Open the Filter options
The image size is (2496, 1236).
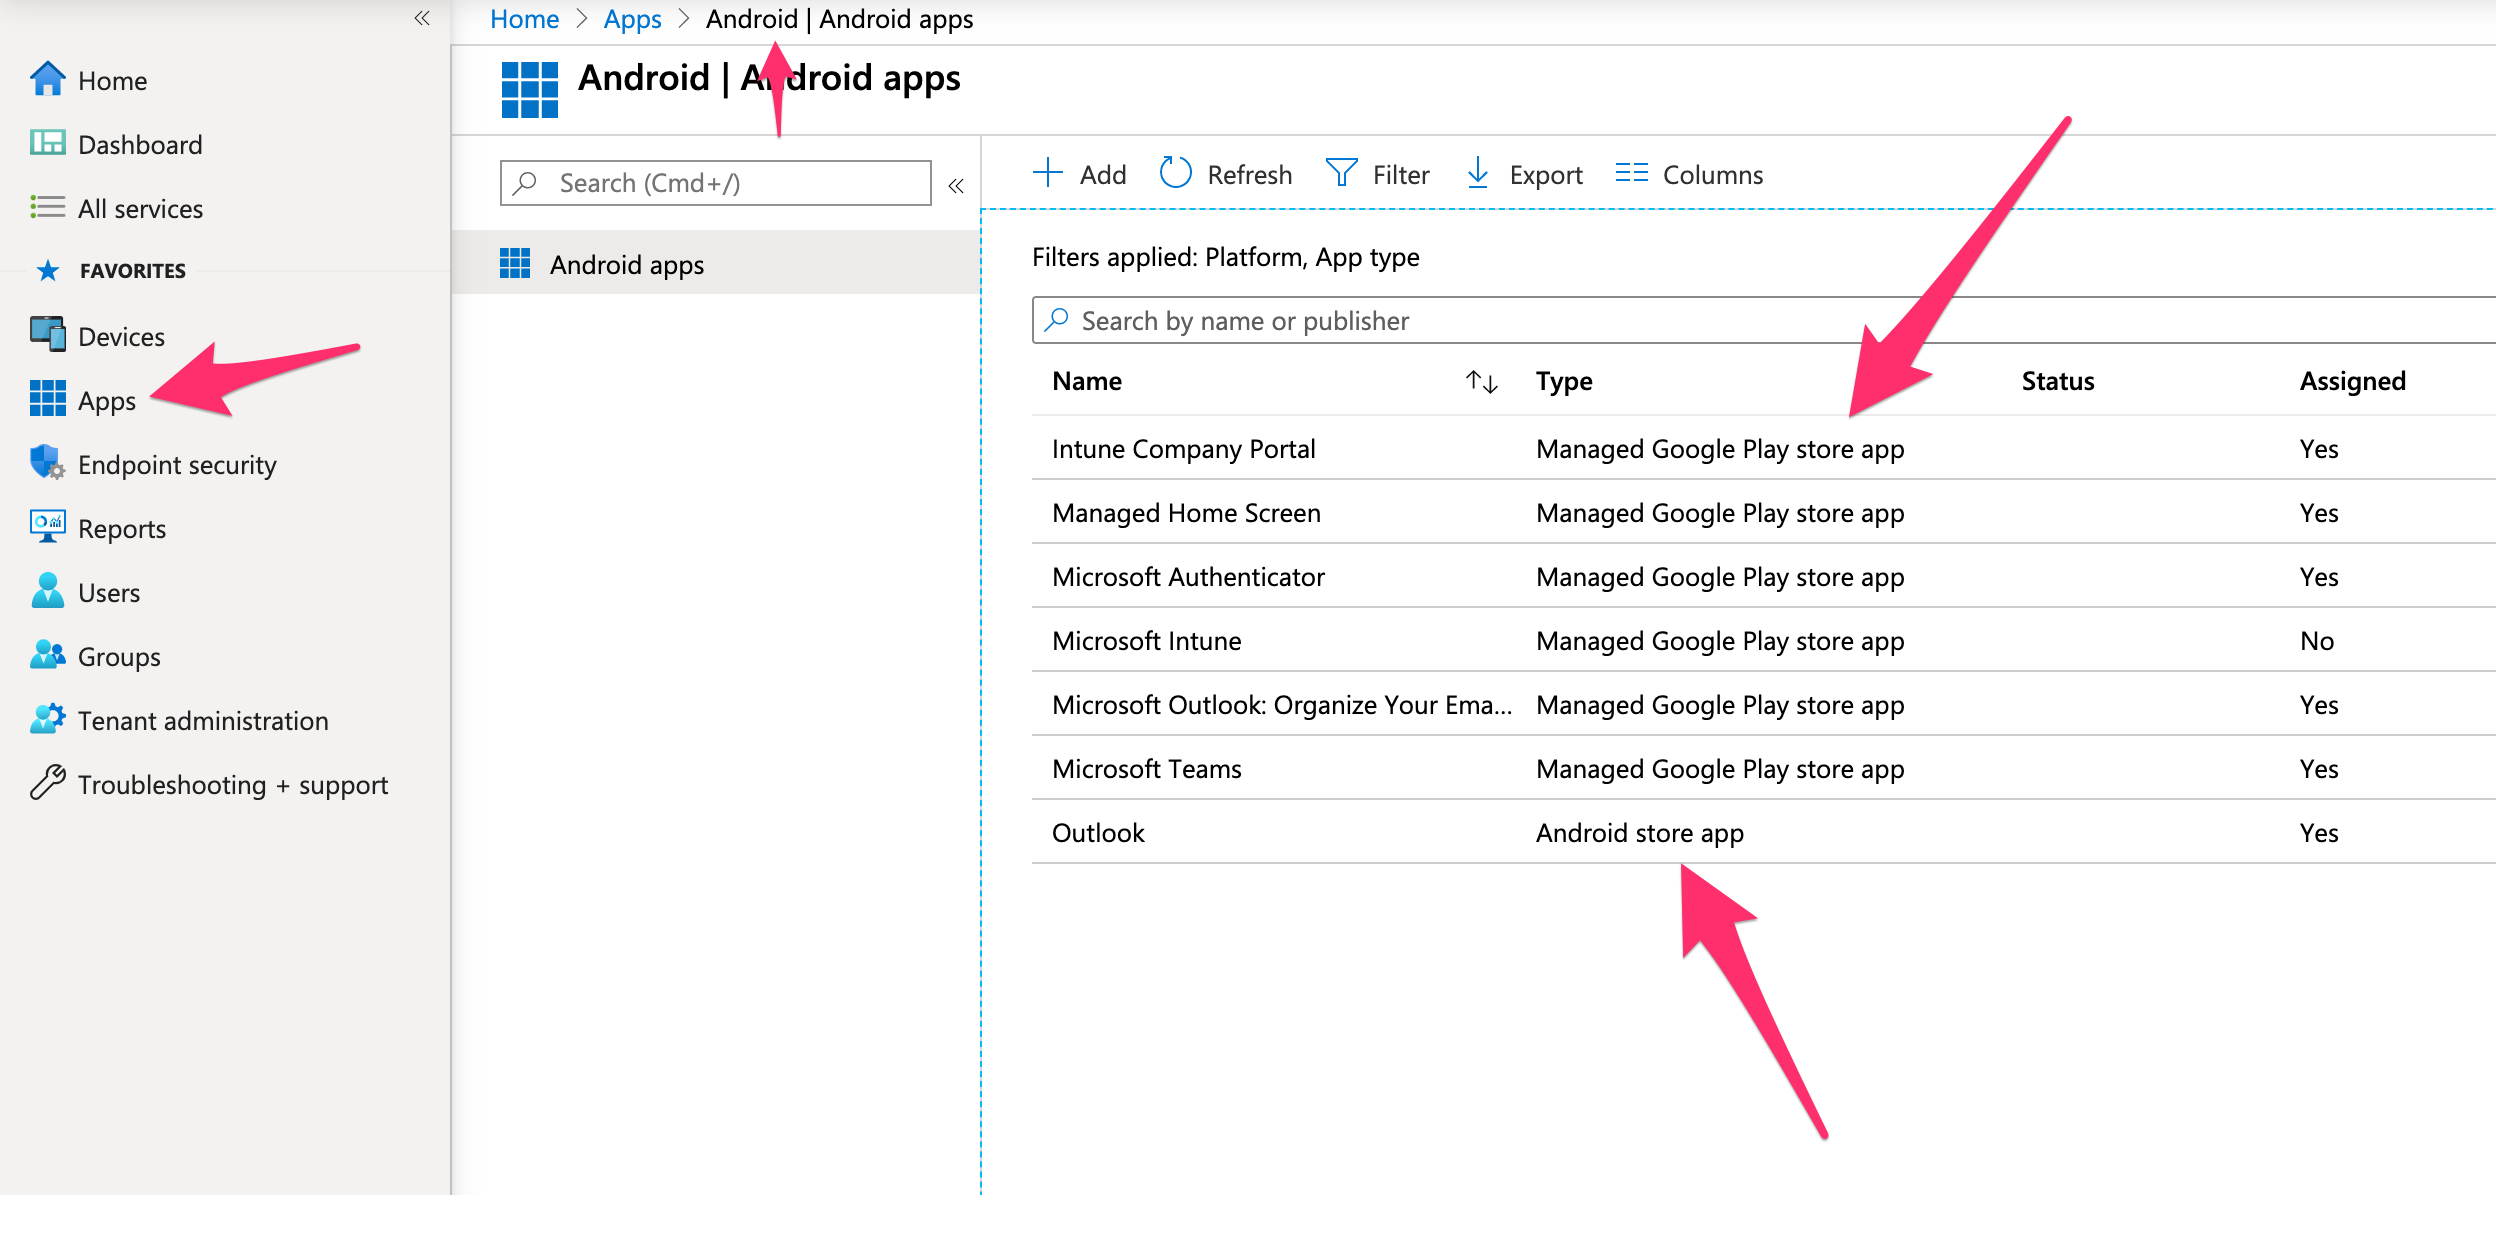click(x=1378, y=173)
